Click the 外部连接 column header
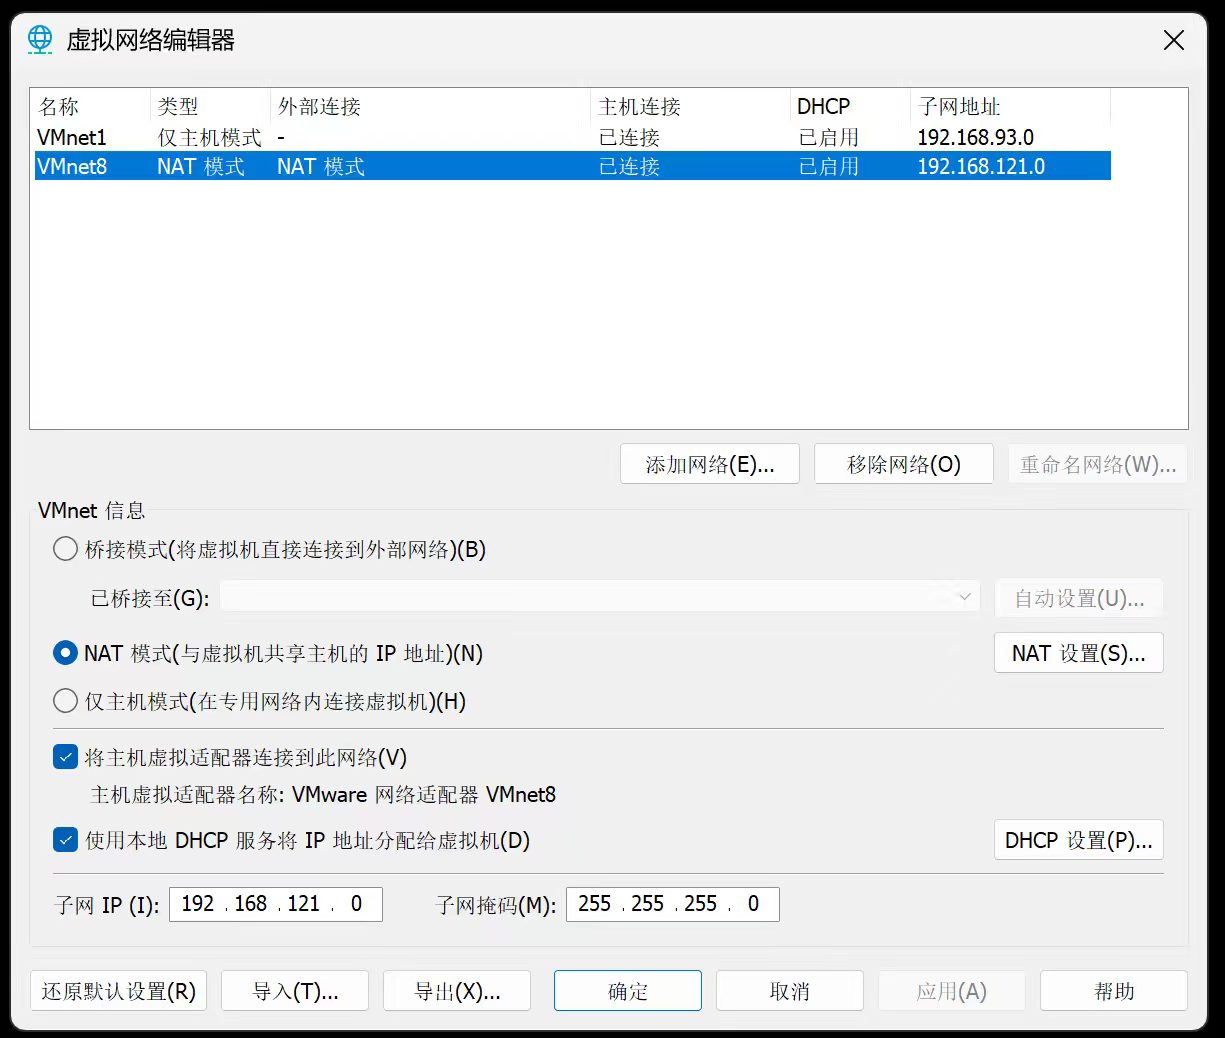 pos(430,106)
